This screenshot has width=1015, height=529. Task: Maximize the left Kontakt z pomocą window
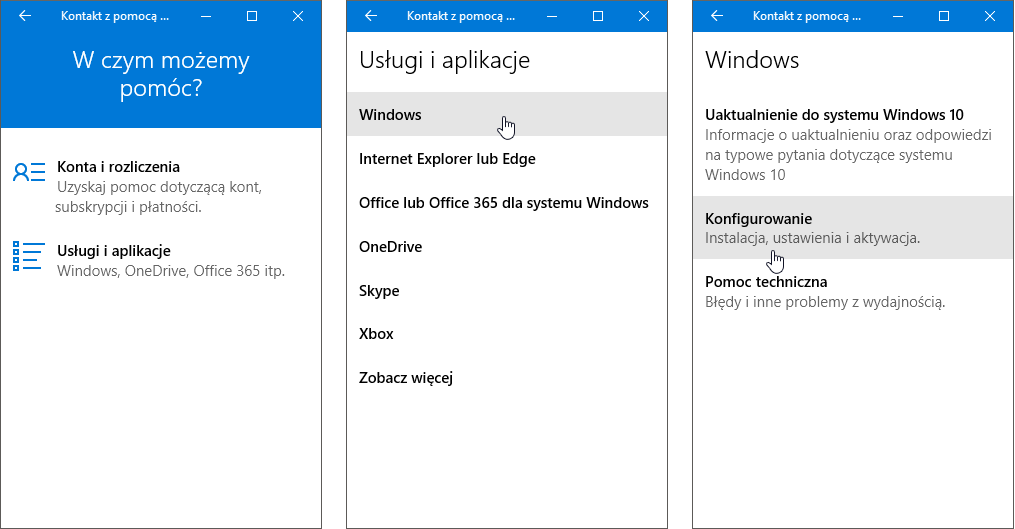252,16
